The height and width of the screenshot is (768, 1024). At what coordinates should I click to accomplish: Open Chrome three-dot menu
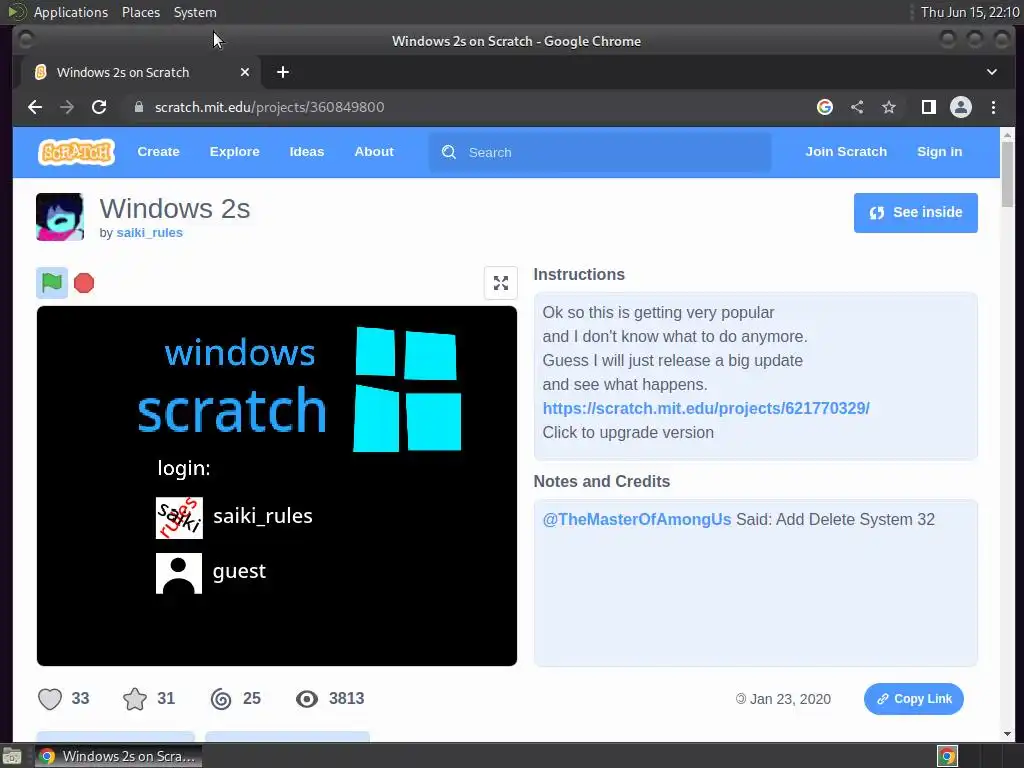point(993,107)
